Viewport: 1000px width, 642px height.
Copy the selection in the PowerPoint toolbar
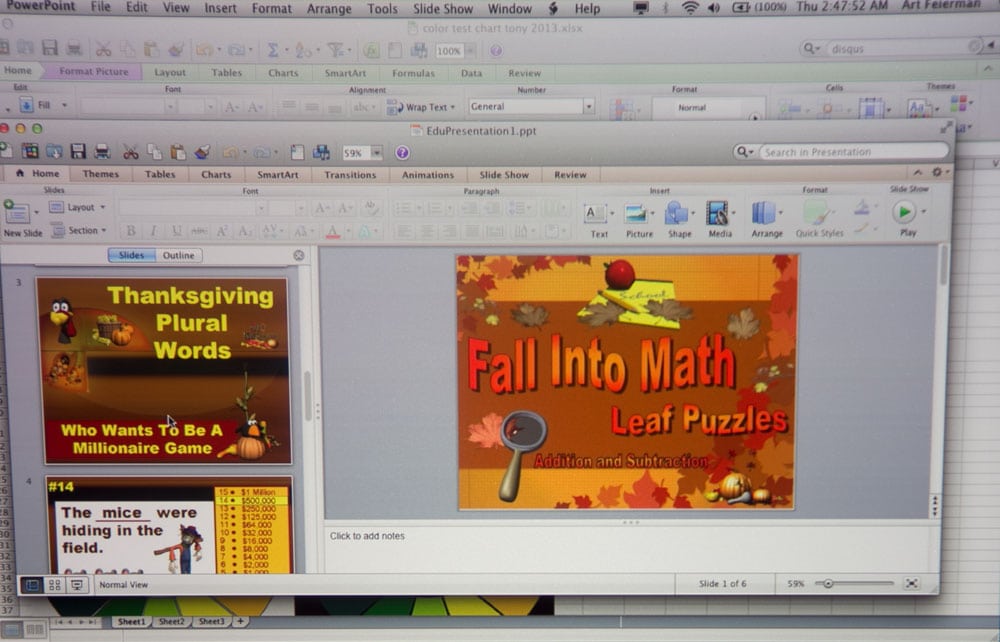pyautogui.click(x=154, y=152)
